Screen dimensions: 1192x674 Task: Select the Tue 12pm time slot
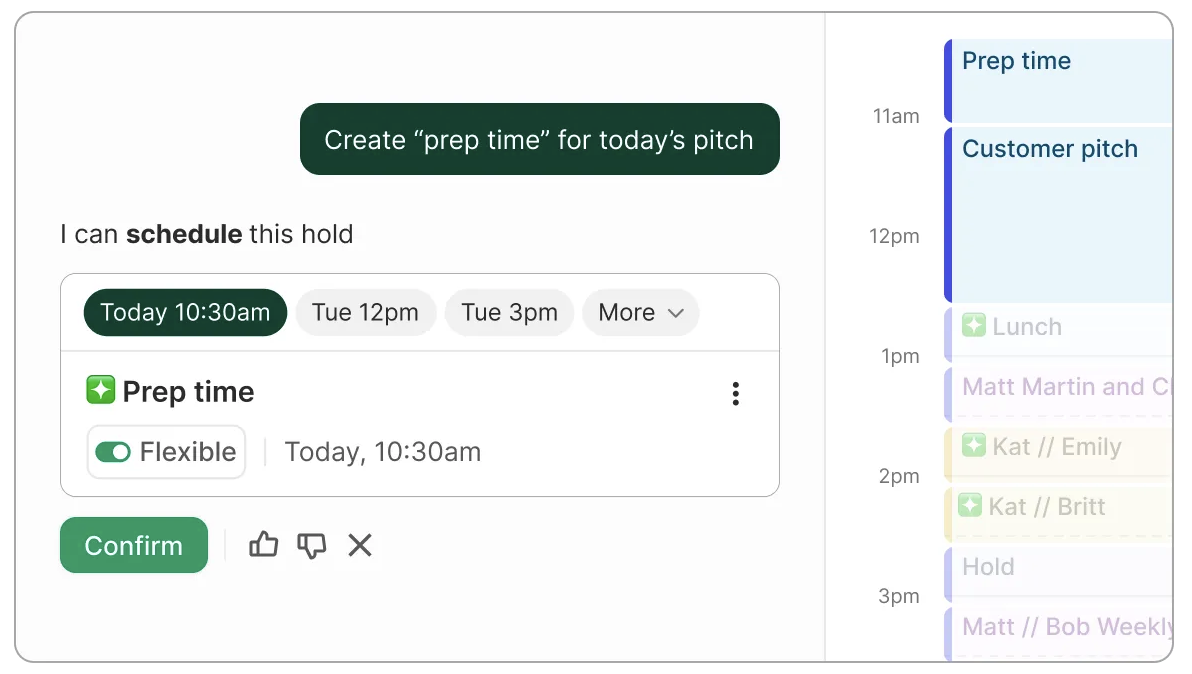[365, 313]
